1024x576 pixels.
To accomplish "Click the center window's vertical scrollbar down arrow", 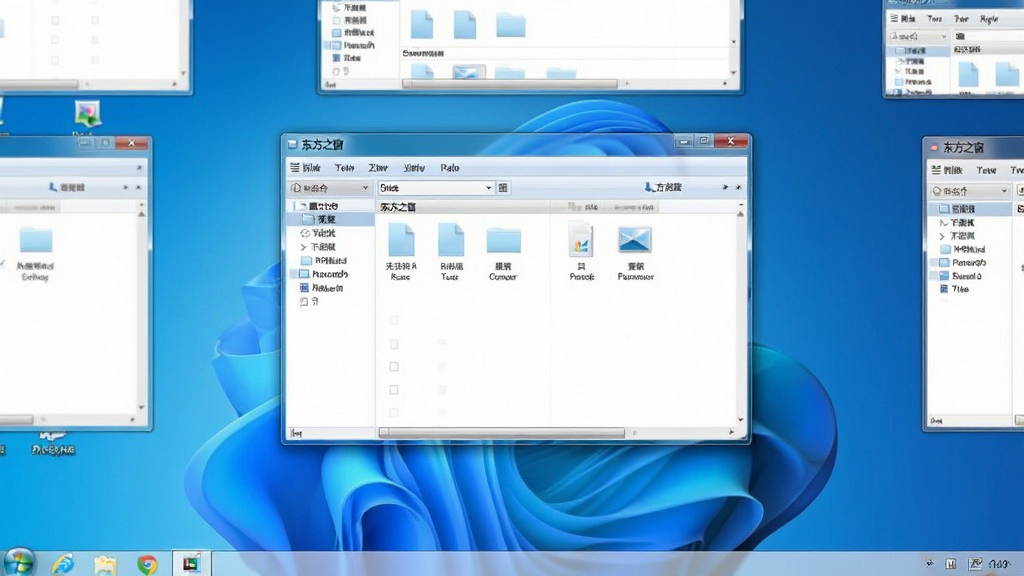I will click(x=741, y=420).
